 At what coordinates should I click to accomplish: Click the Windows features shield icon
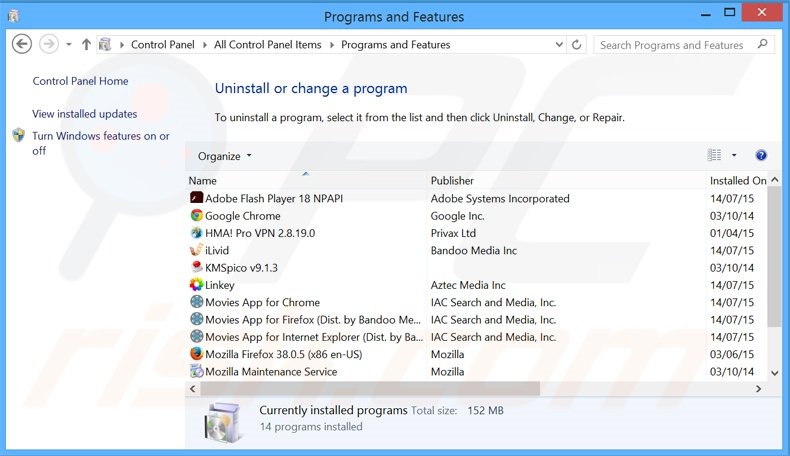(x=19, y=136)
